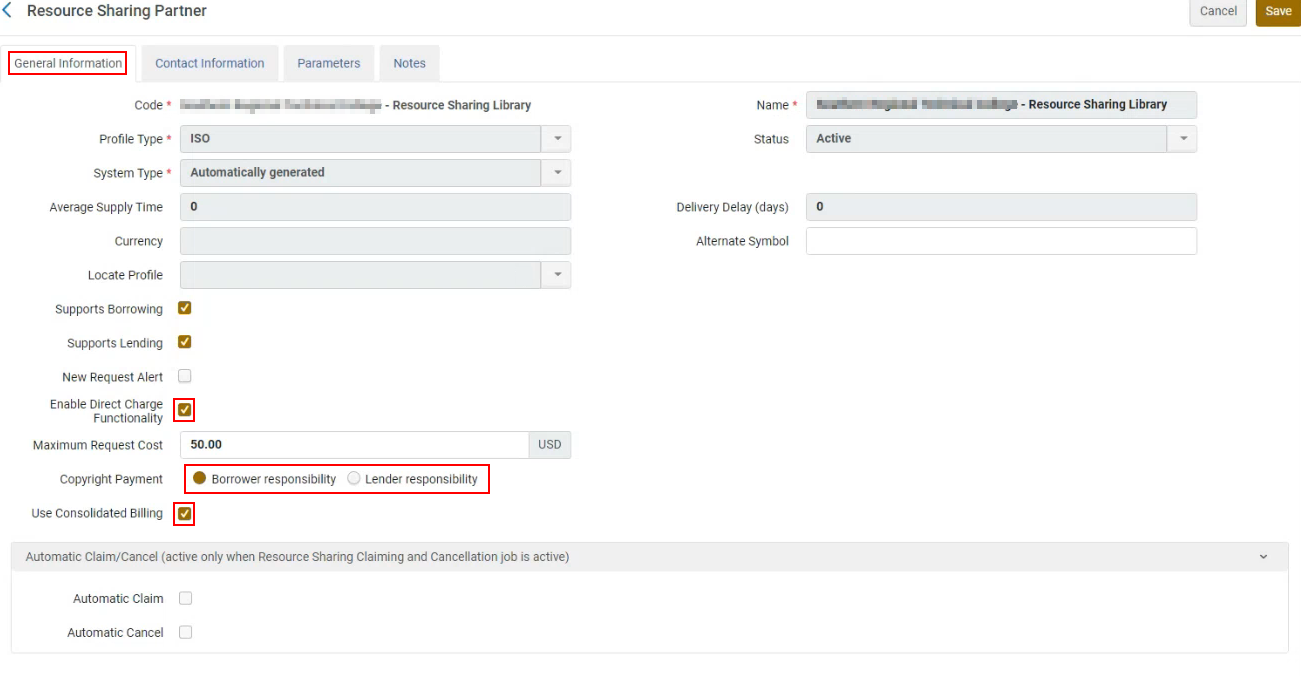Open the Locate Profile dropdown
Viewport: 1301px width, 676px height.
tap(557, 275)
